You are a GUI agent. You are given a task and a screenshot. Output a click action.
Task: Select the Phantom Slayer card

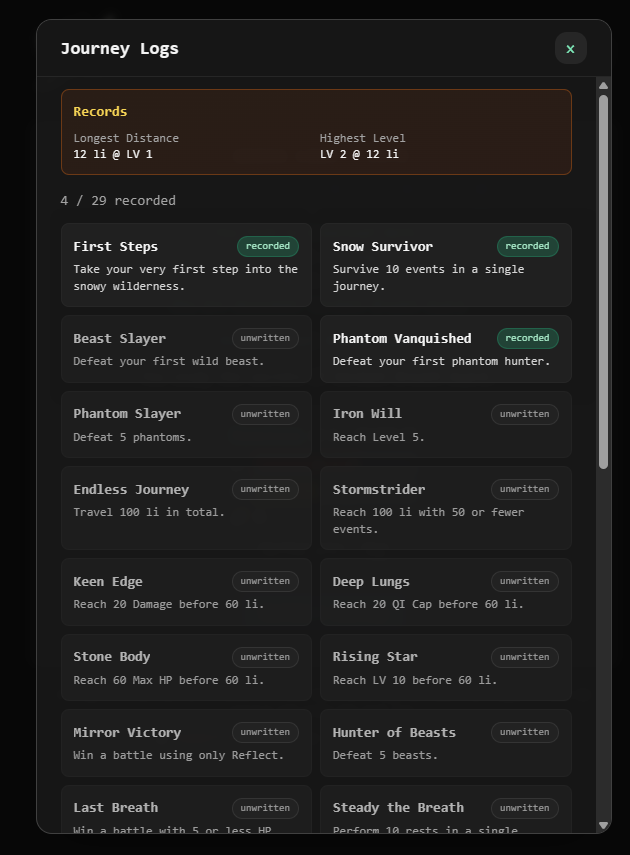pos(186,424)
